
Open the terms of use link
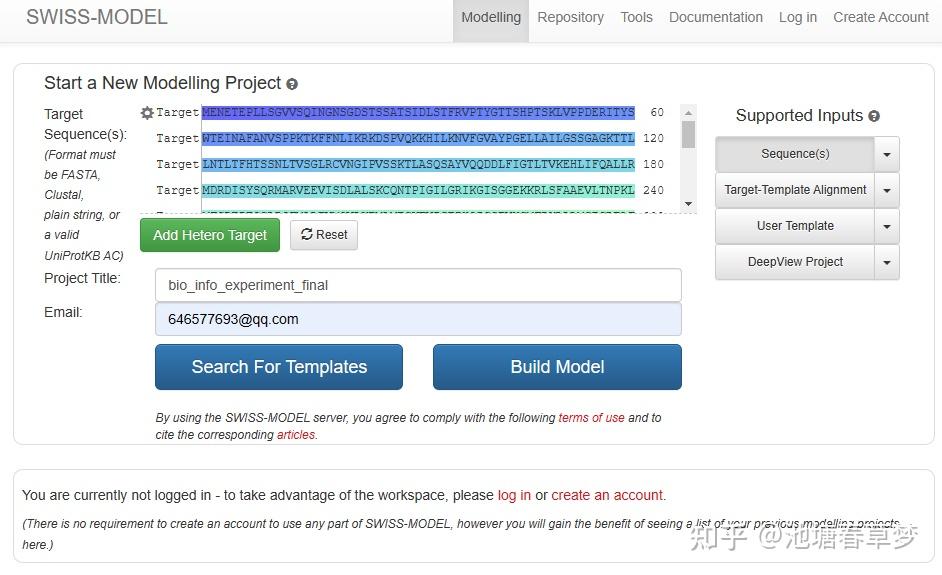point(591,418)
